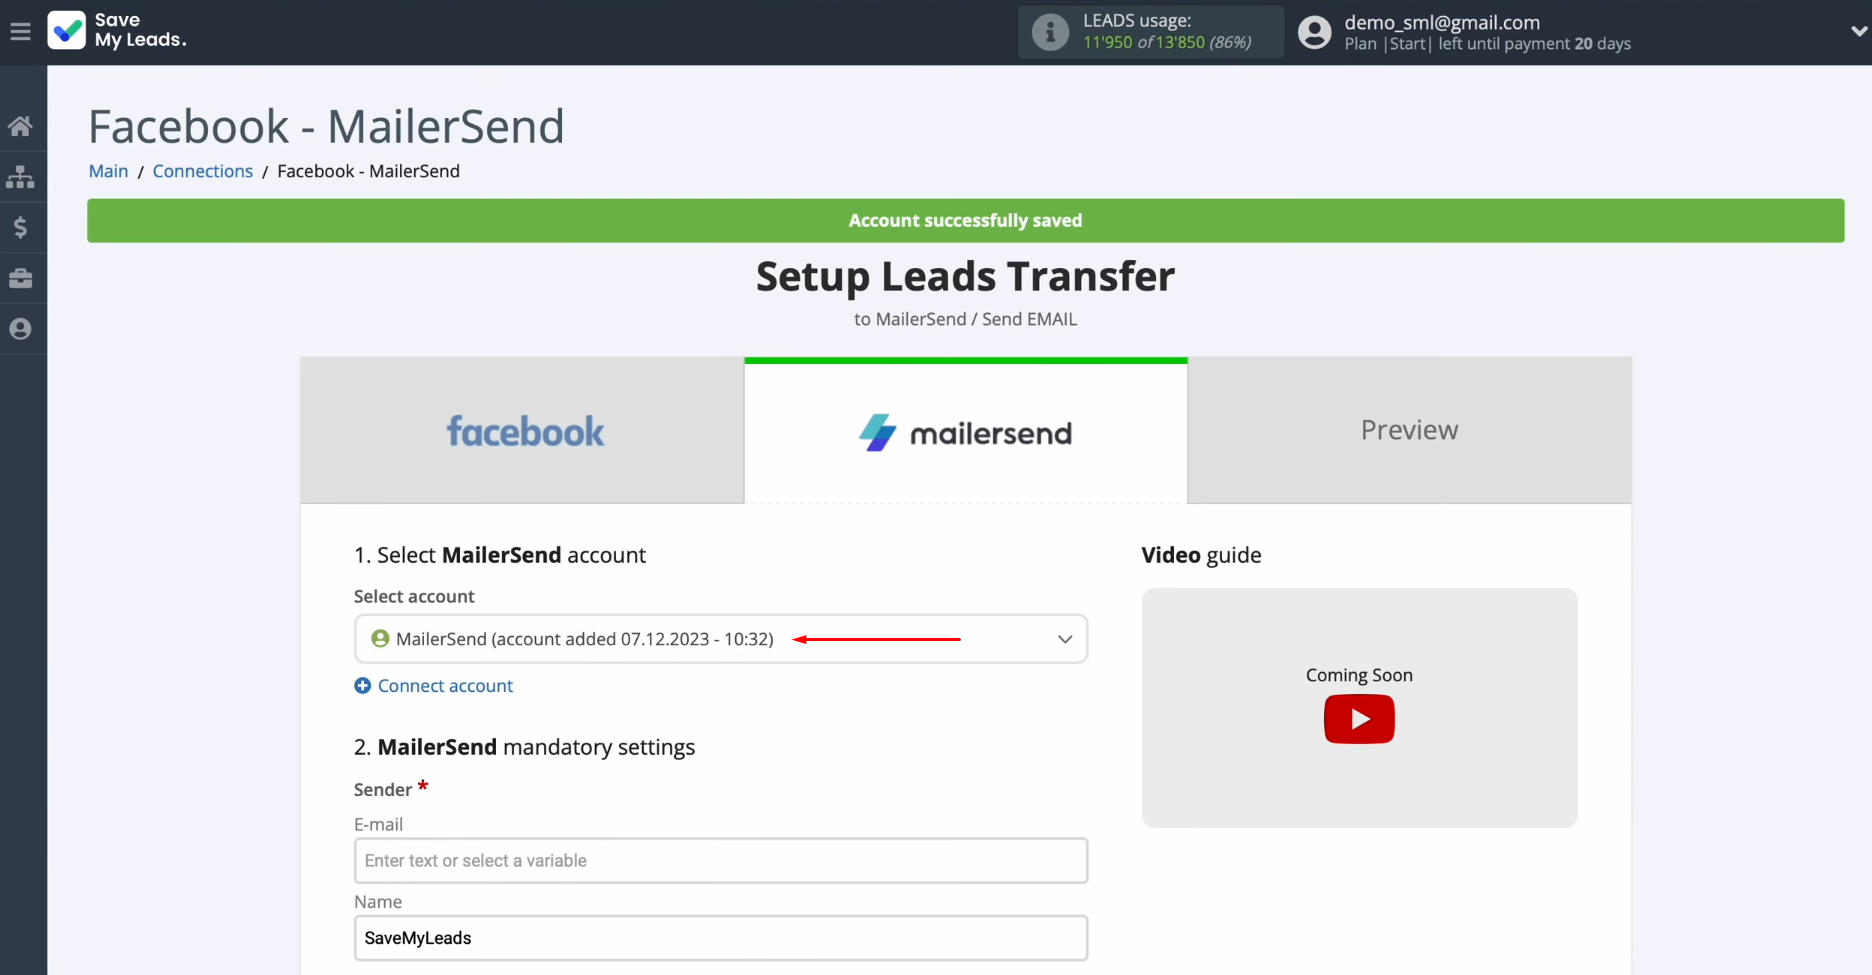Open the user profile sidebar icon

(20, 329)
